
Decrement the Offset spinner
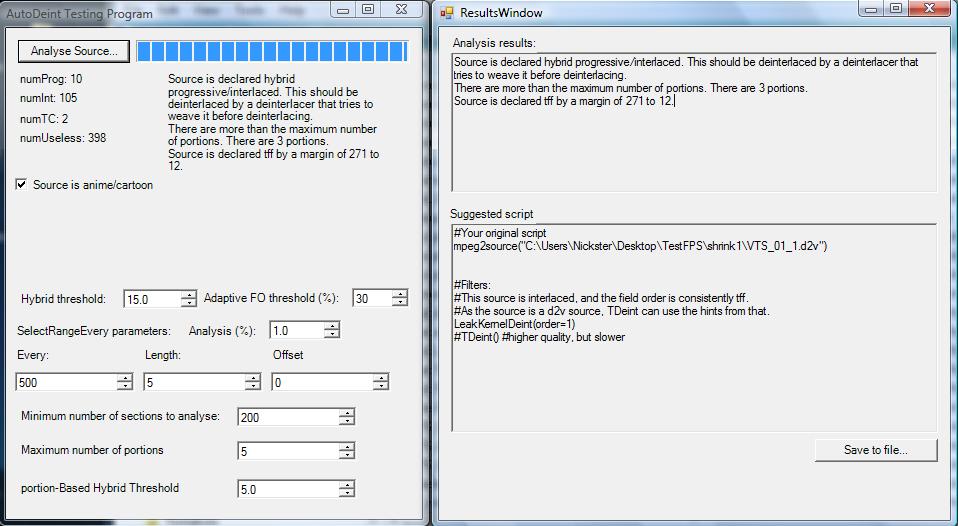pos(381,387)
